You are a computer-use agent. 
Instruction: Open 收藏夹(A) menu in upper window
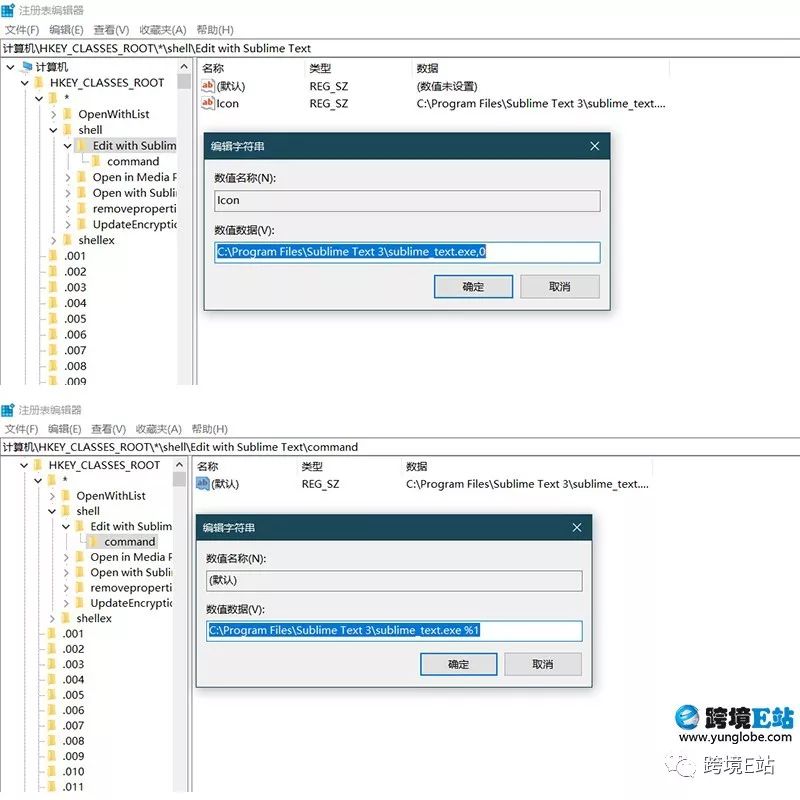click(163, 30)
